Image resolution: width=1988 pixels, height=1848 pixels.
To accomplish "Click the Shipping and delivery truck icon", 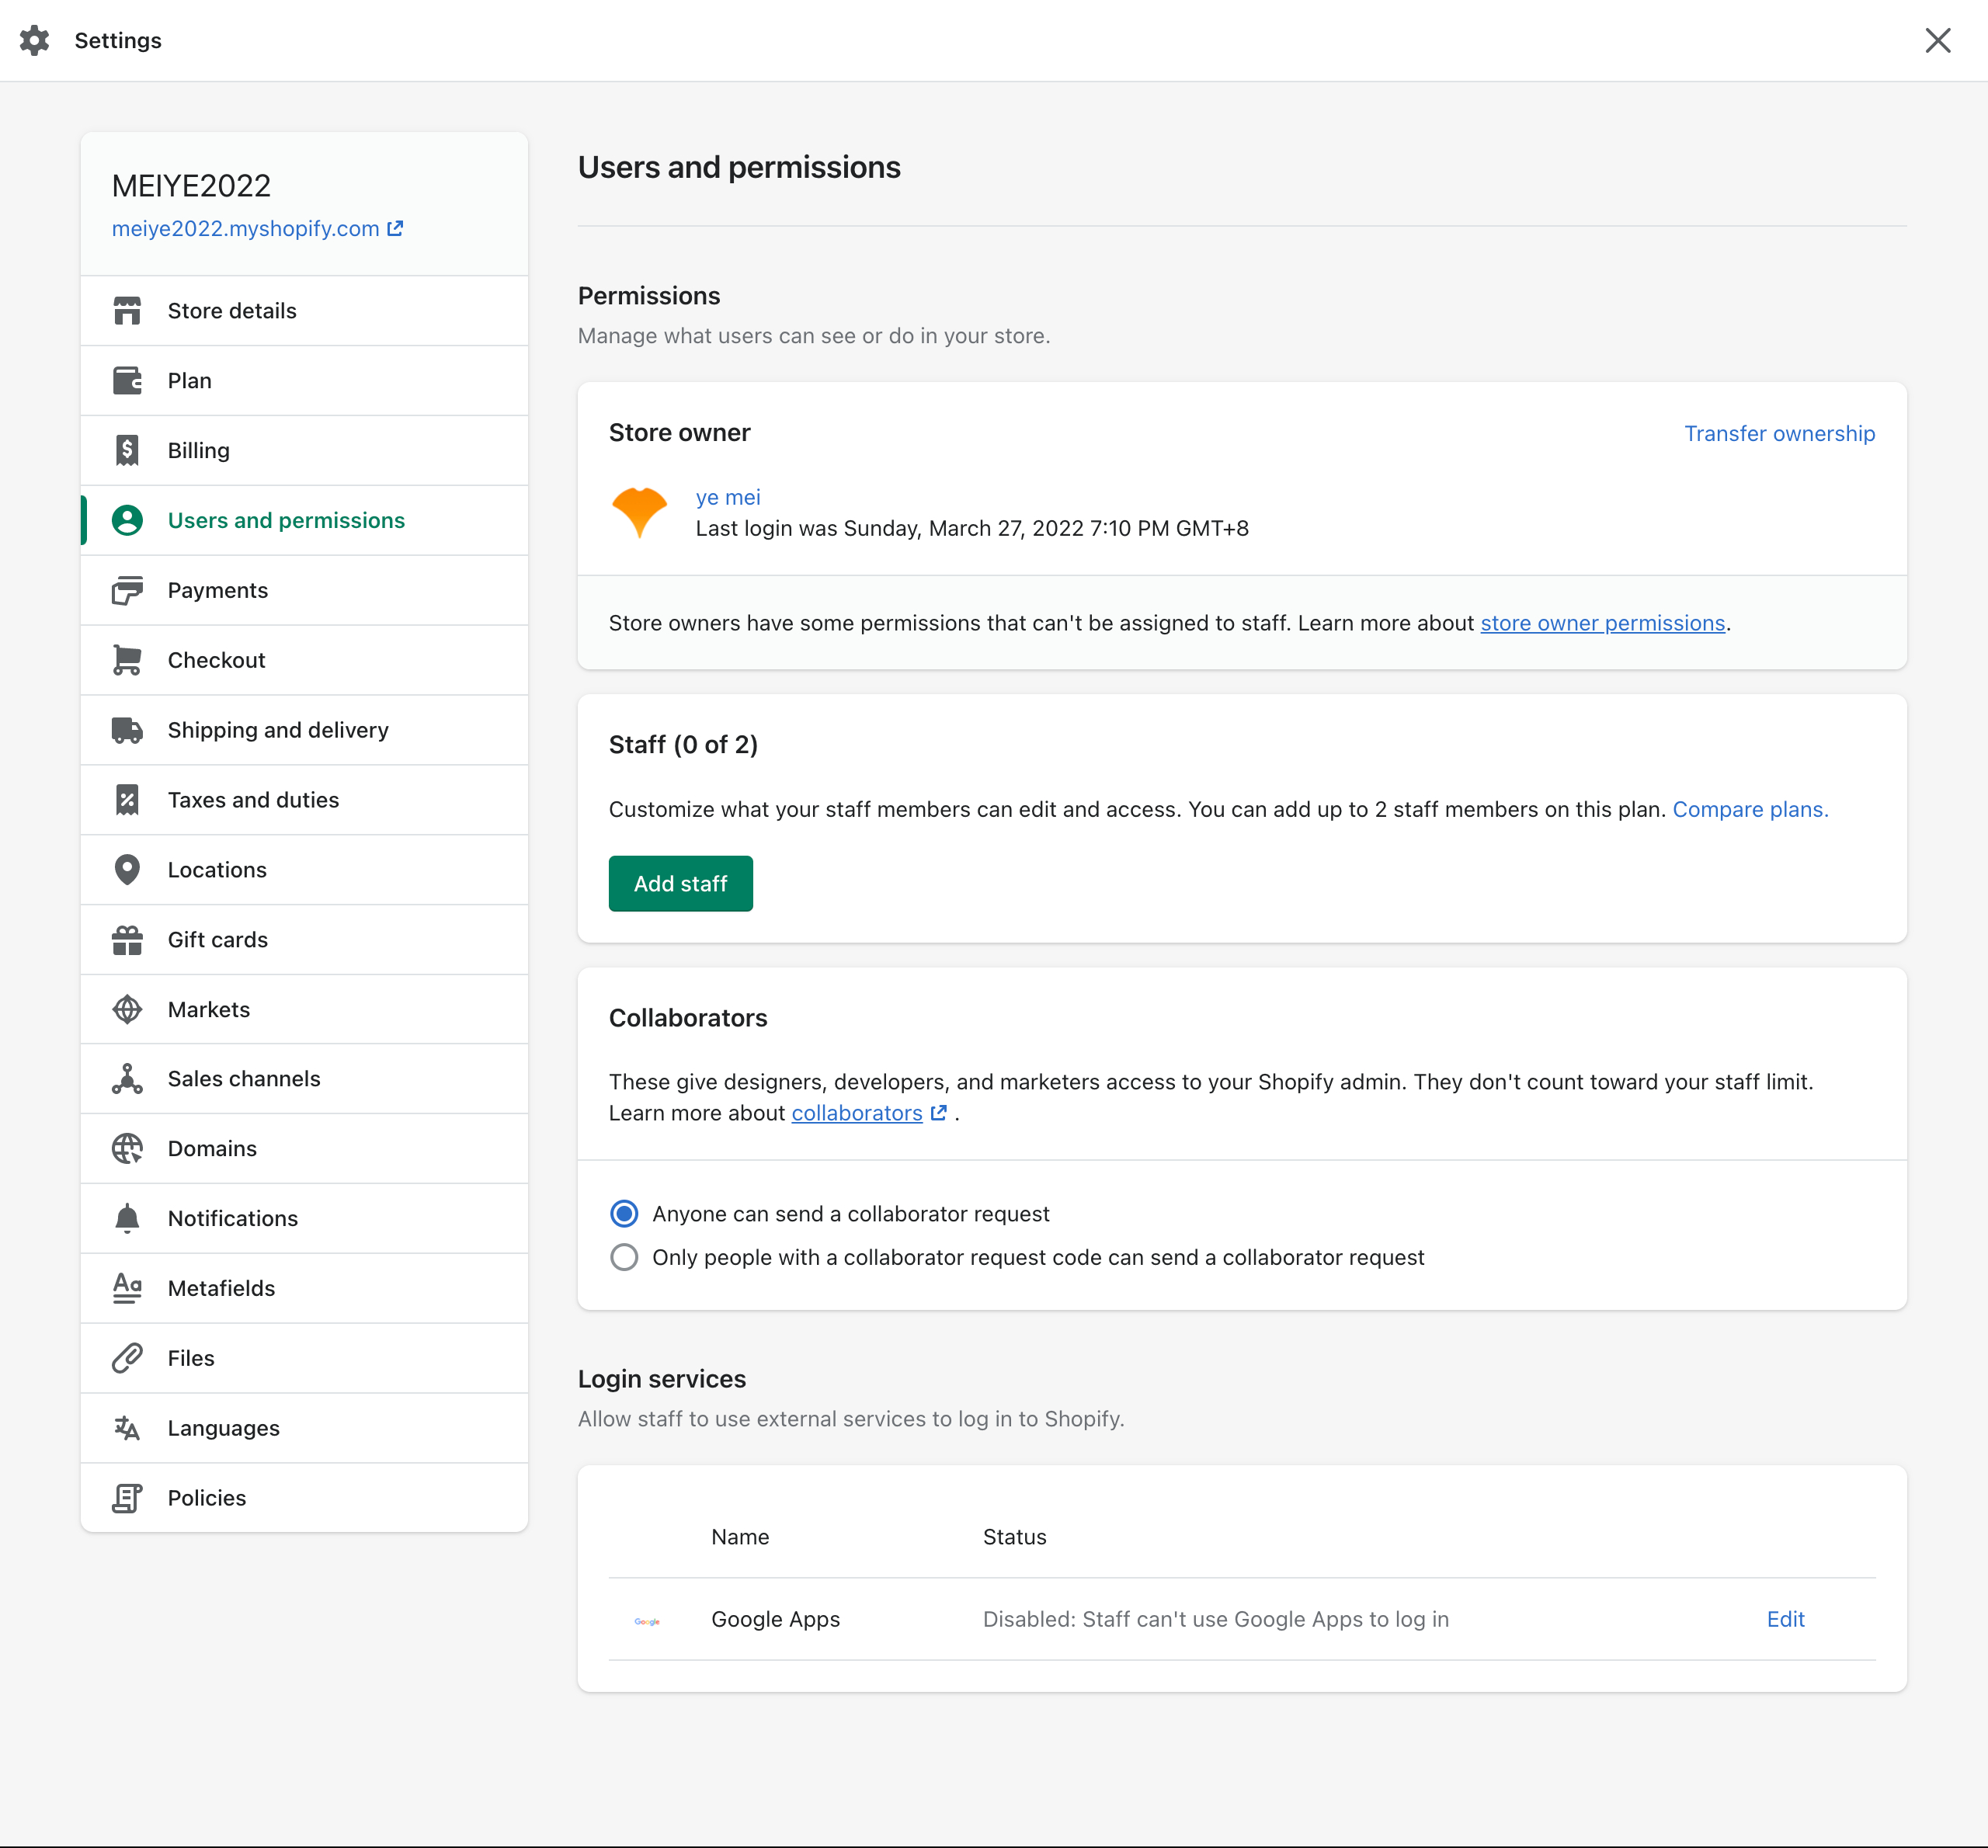I will pos(127,731).
